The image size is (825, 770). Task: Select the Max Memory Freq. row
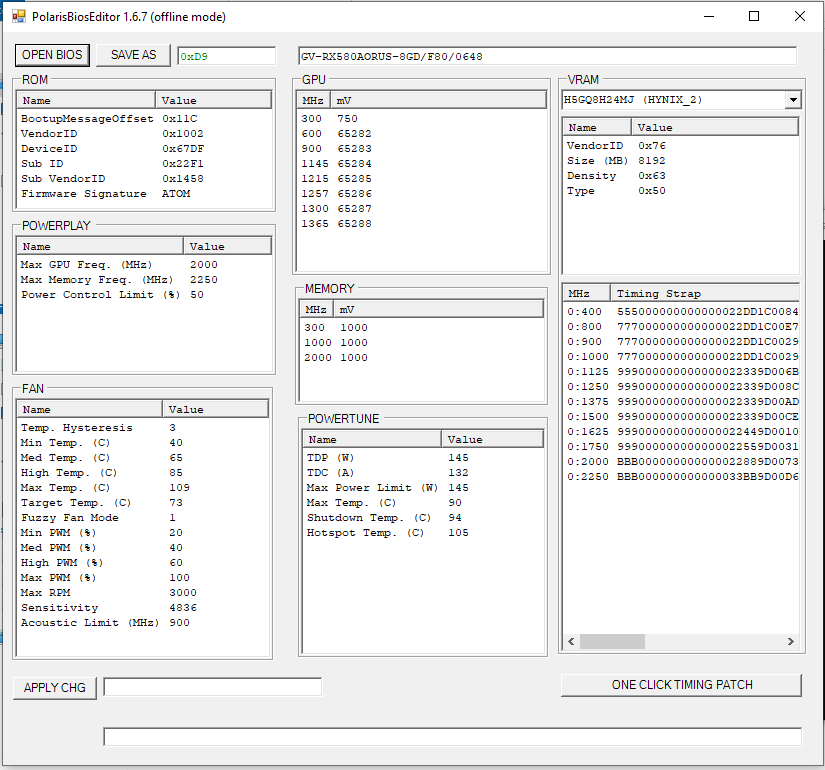tap(145, 279)
